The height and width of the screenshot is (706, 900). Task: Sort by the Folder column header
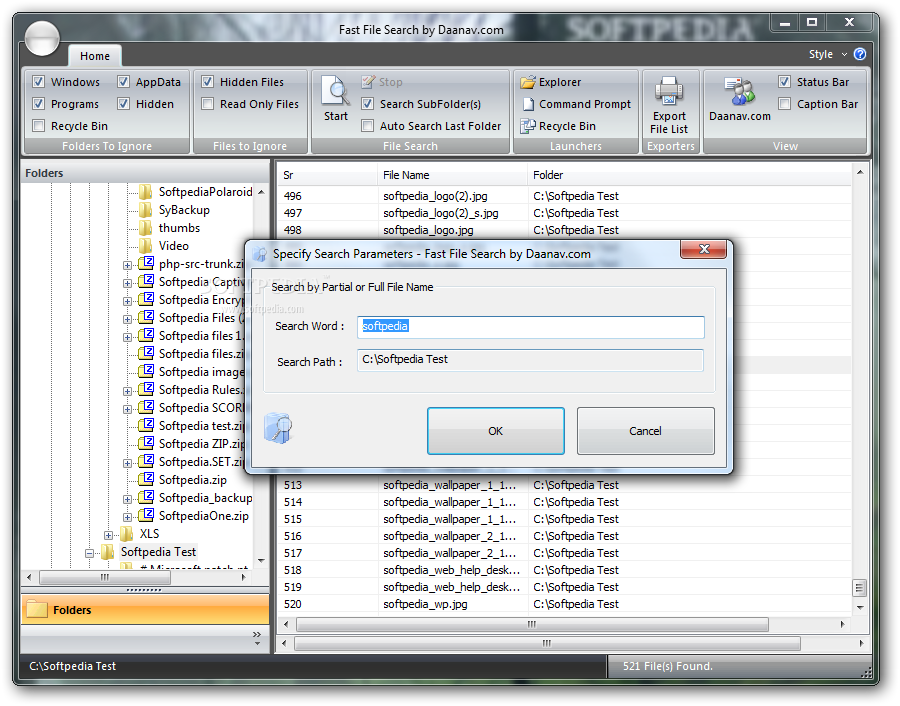689,175
